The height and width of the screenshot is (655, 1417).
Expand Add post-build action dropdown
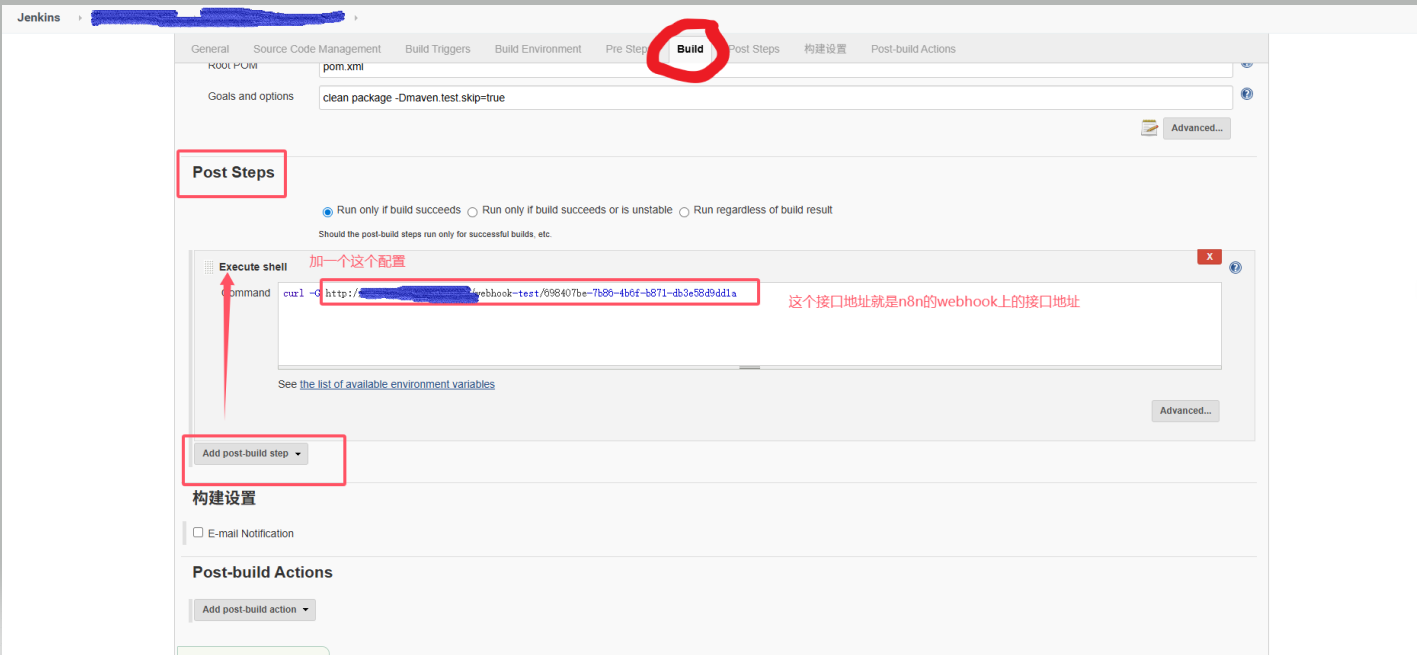tap(255, 610)
